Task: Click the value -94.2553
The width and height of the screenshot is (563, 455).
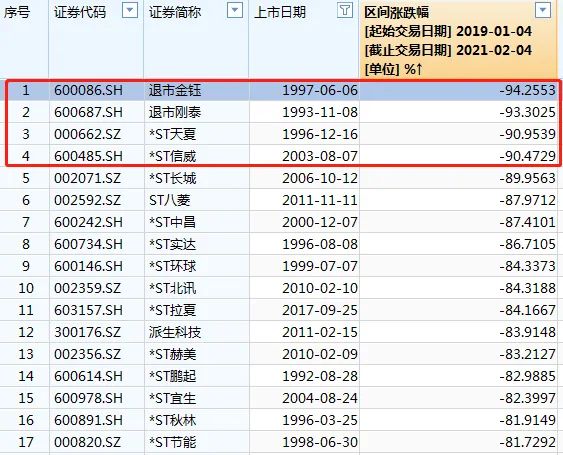Action: coord(527,90)
